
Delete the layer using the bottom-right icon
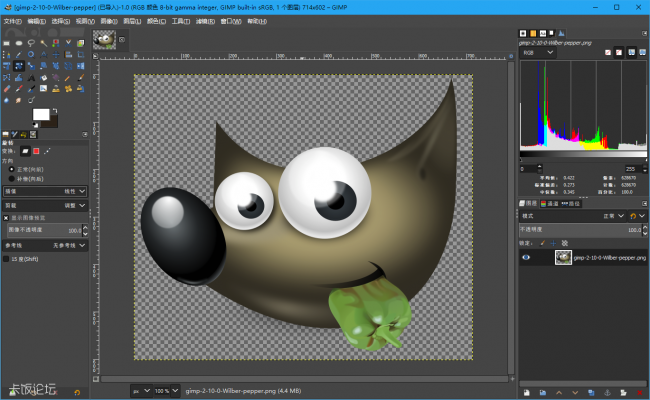click(641, 392)
